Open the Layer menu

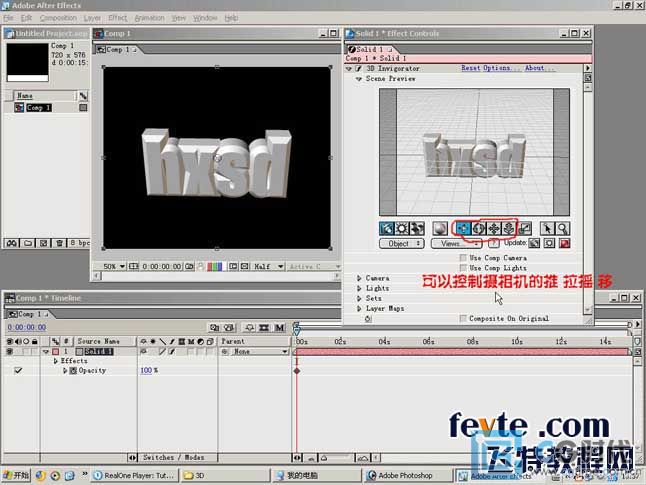point(92,18)
